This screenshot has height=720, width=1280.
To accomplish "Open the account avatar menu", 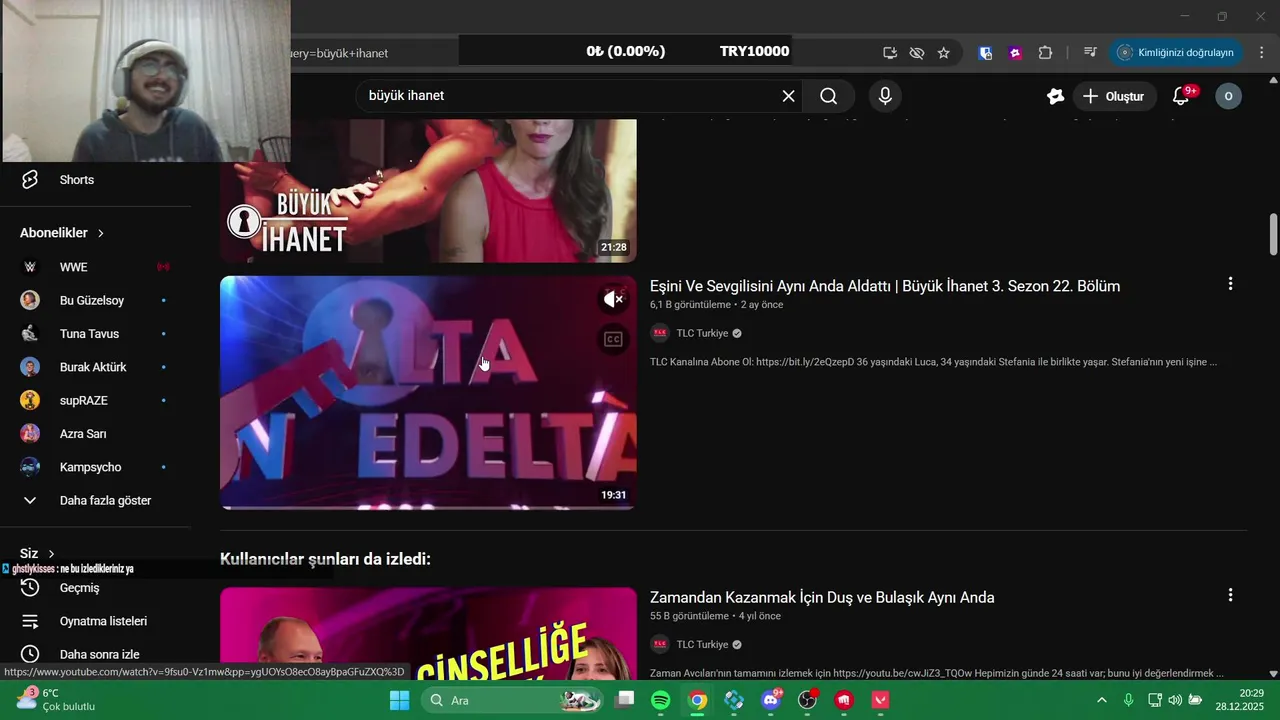I will (1229, 96).
